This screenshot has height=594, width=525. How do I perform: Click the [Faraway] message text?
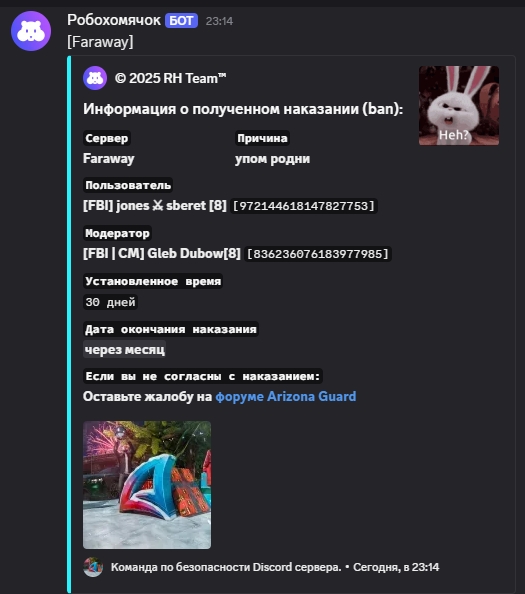pos(100,42)
